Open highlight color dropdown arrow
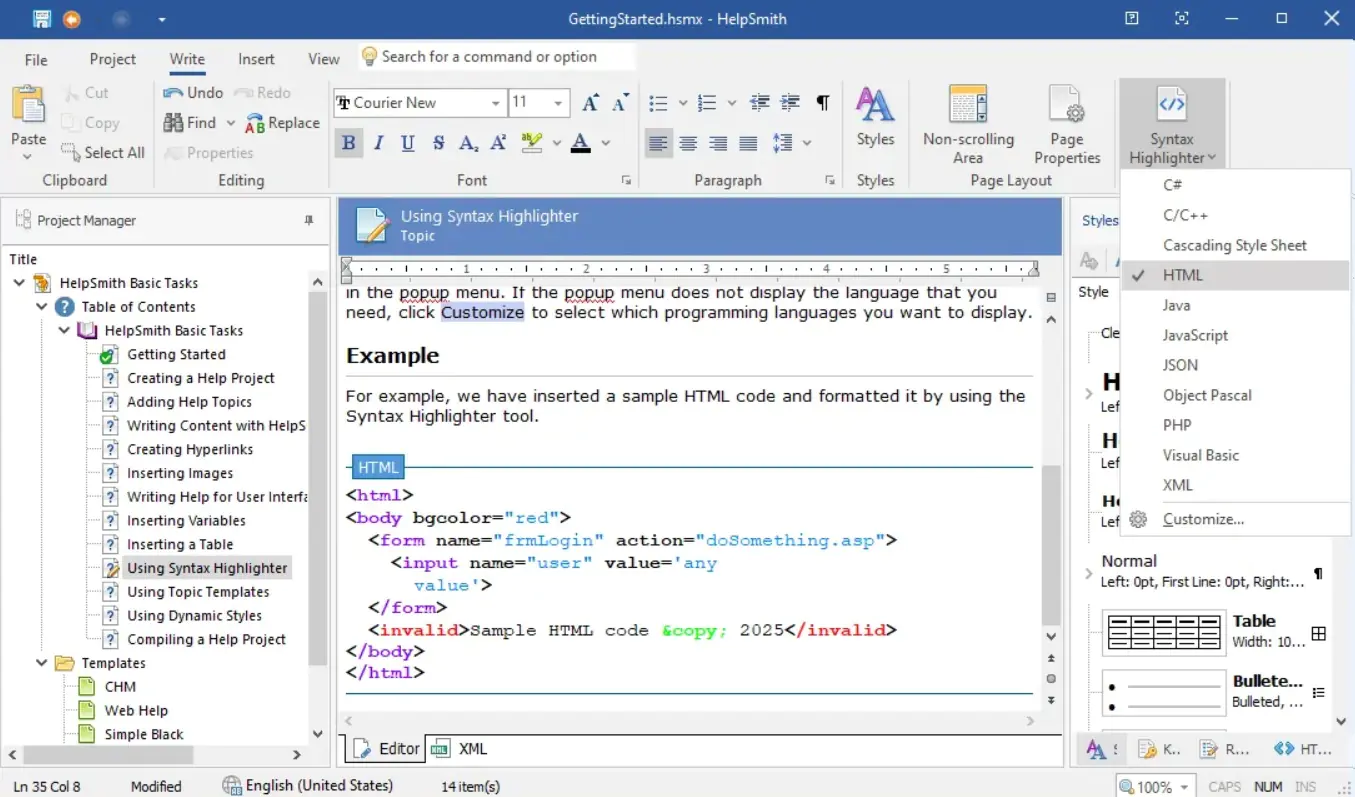 pos(557,143)
